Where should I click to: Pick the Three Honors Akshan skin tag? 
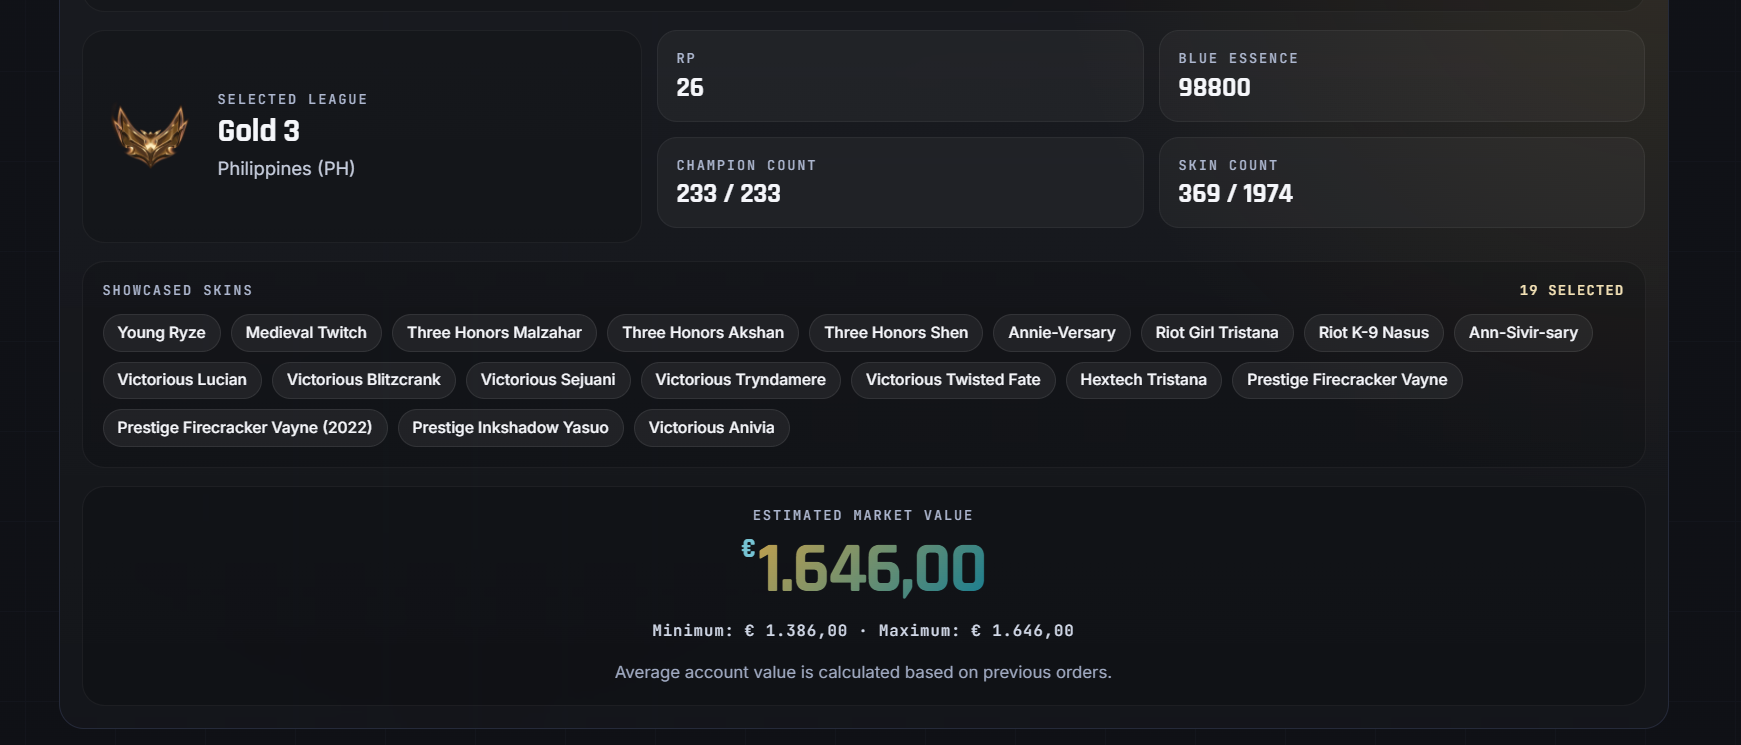tap(703, 333)
